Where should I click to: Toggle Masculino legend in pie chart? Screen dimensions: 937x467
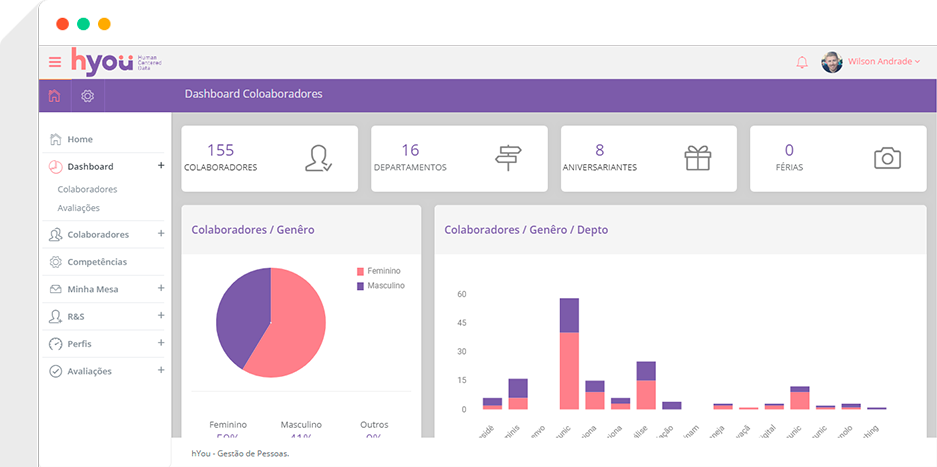tap(384, 285)
